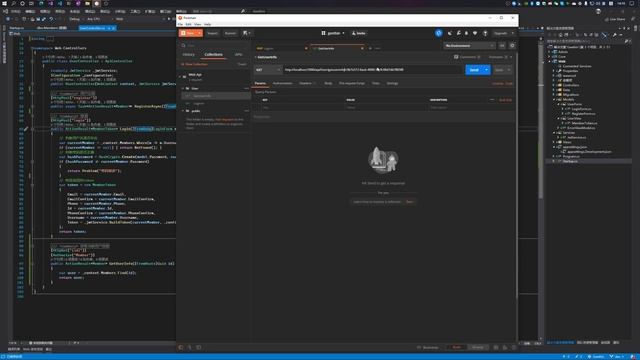The width and height of the screenshot is (640, 360).
Task: Open the Params tab
Action: (x=260, y=83)
